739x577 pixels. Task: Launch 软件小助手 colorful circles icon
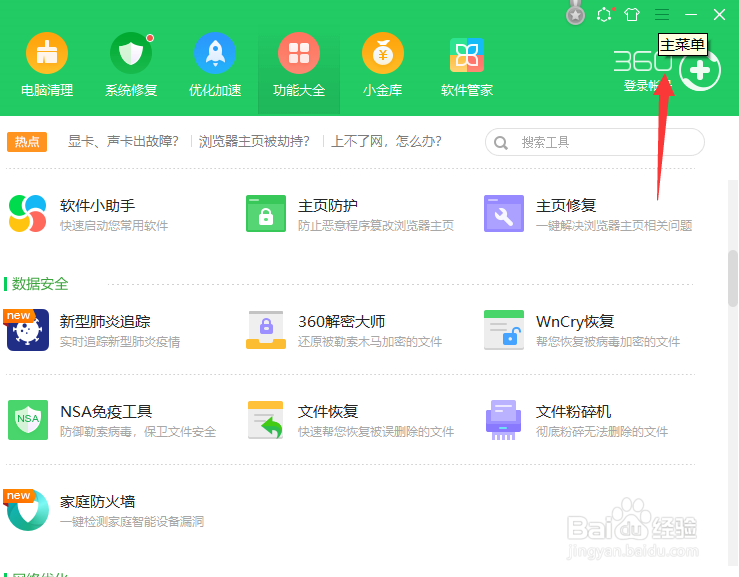(27, 214)
